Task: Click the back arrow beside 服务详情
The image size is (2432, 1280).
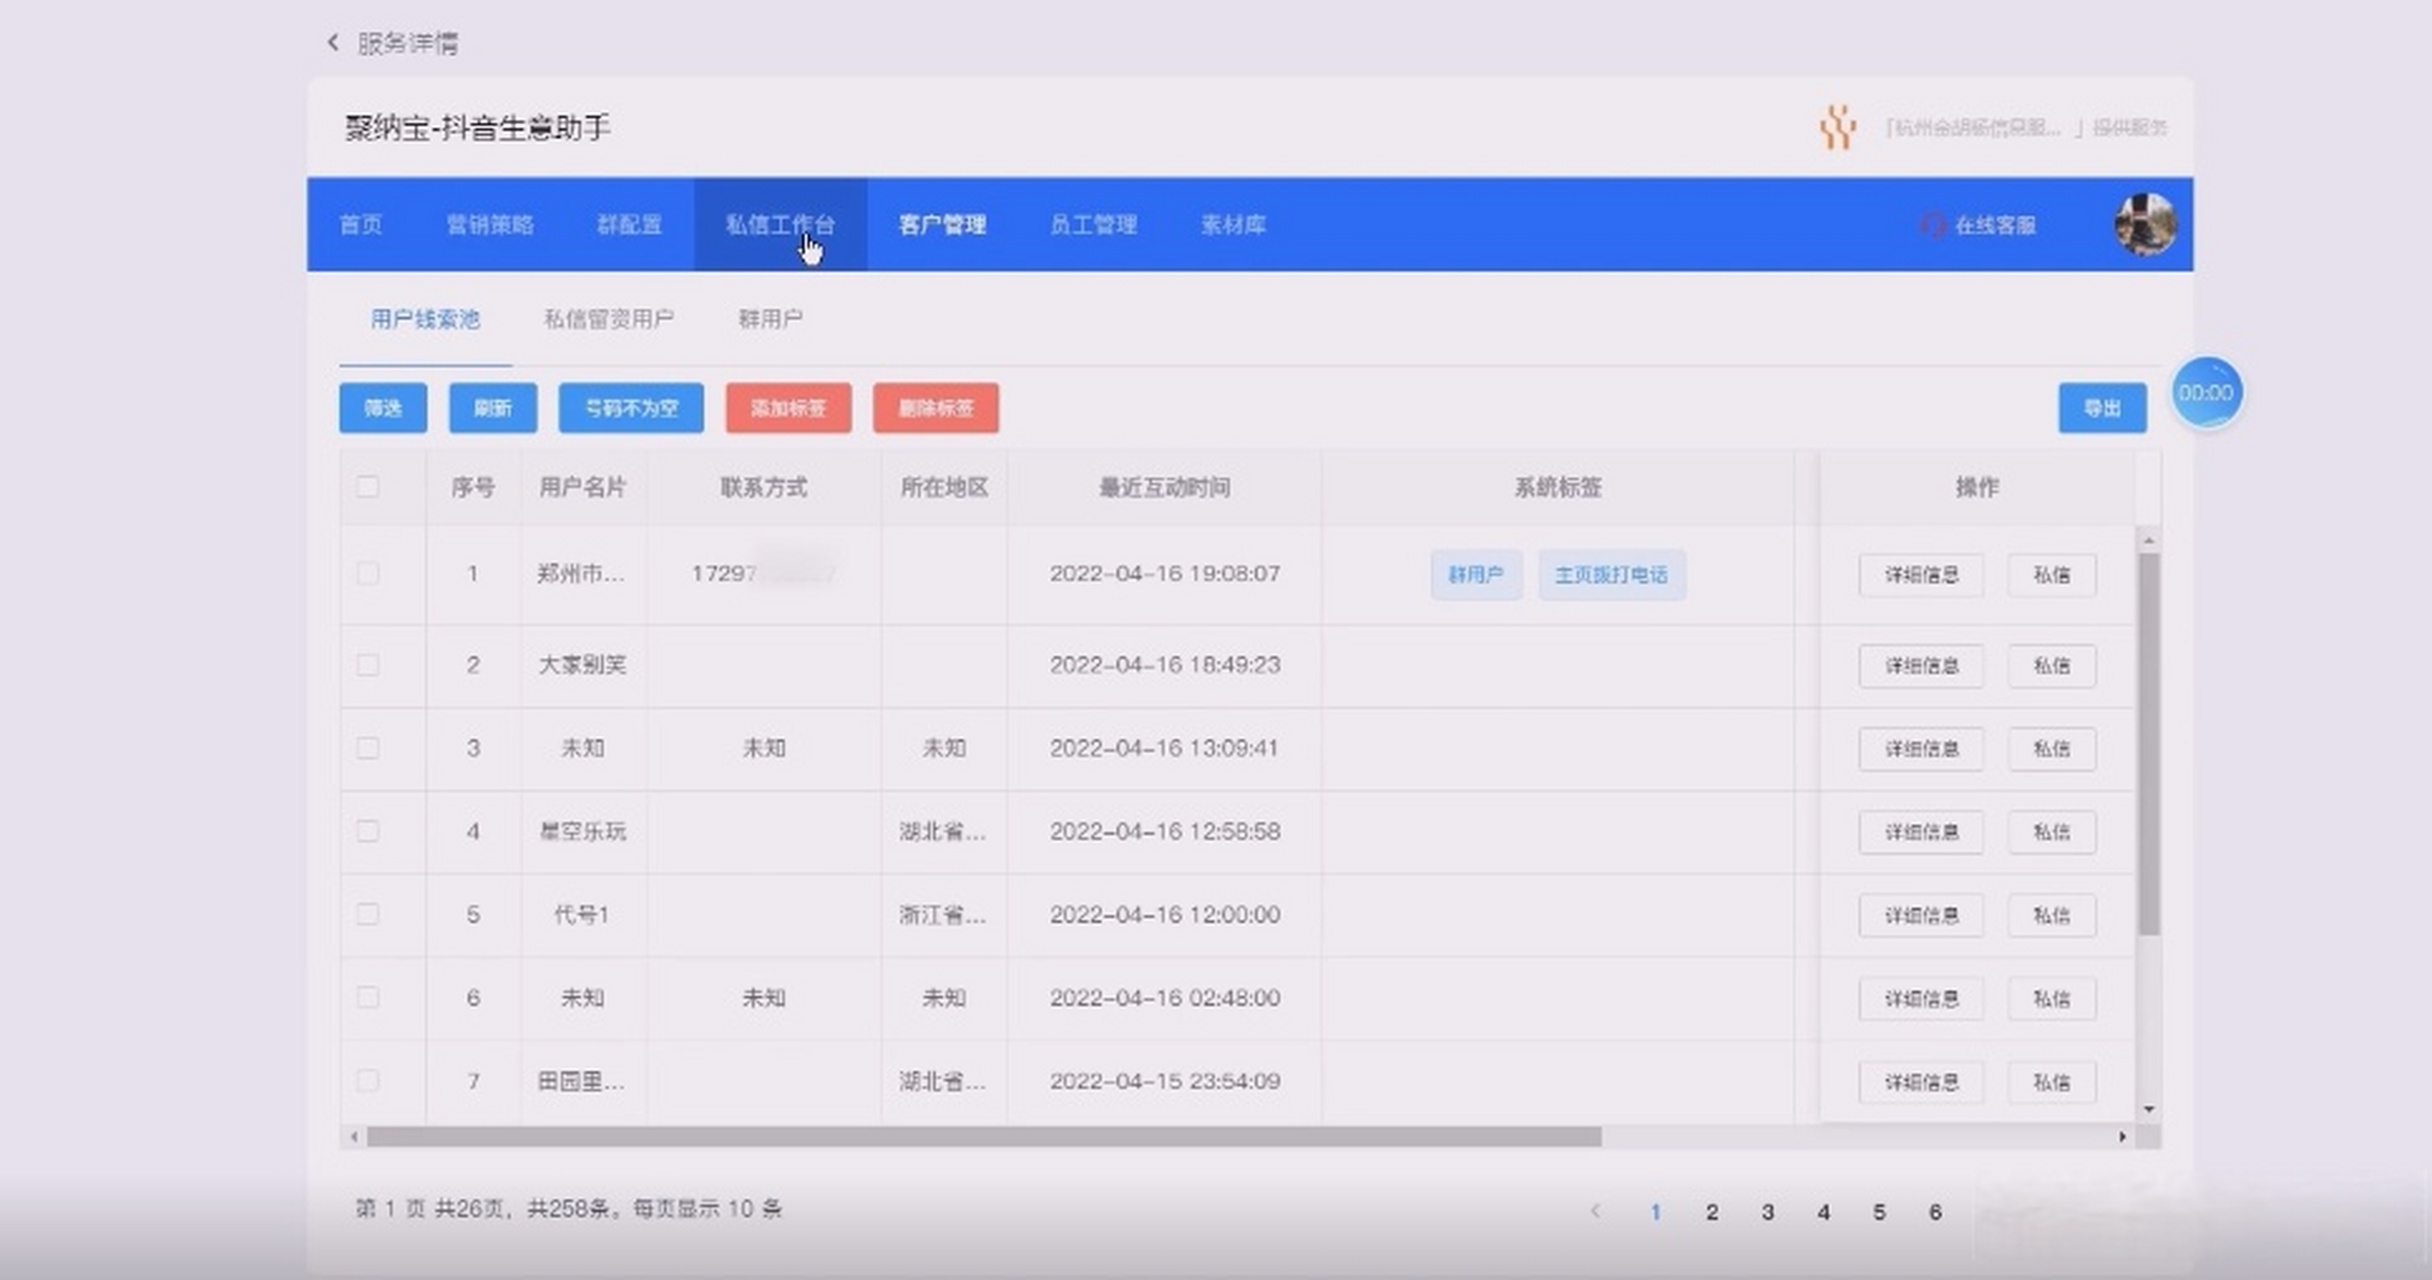Action: click(333, 41)
